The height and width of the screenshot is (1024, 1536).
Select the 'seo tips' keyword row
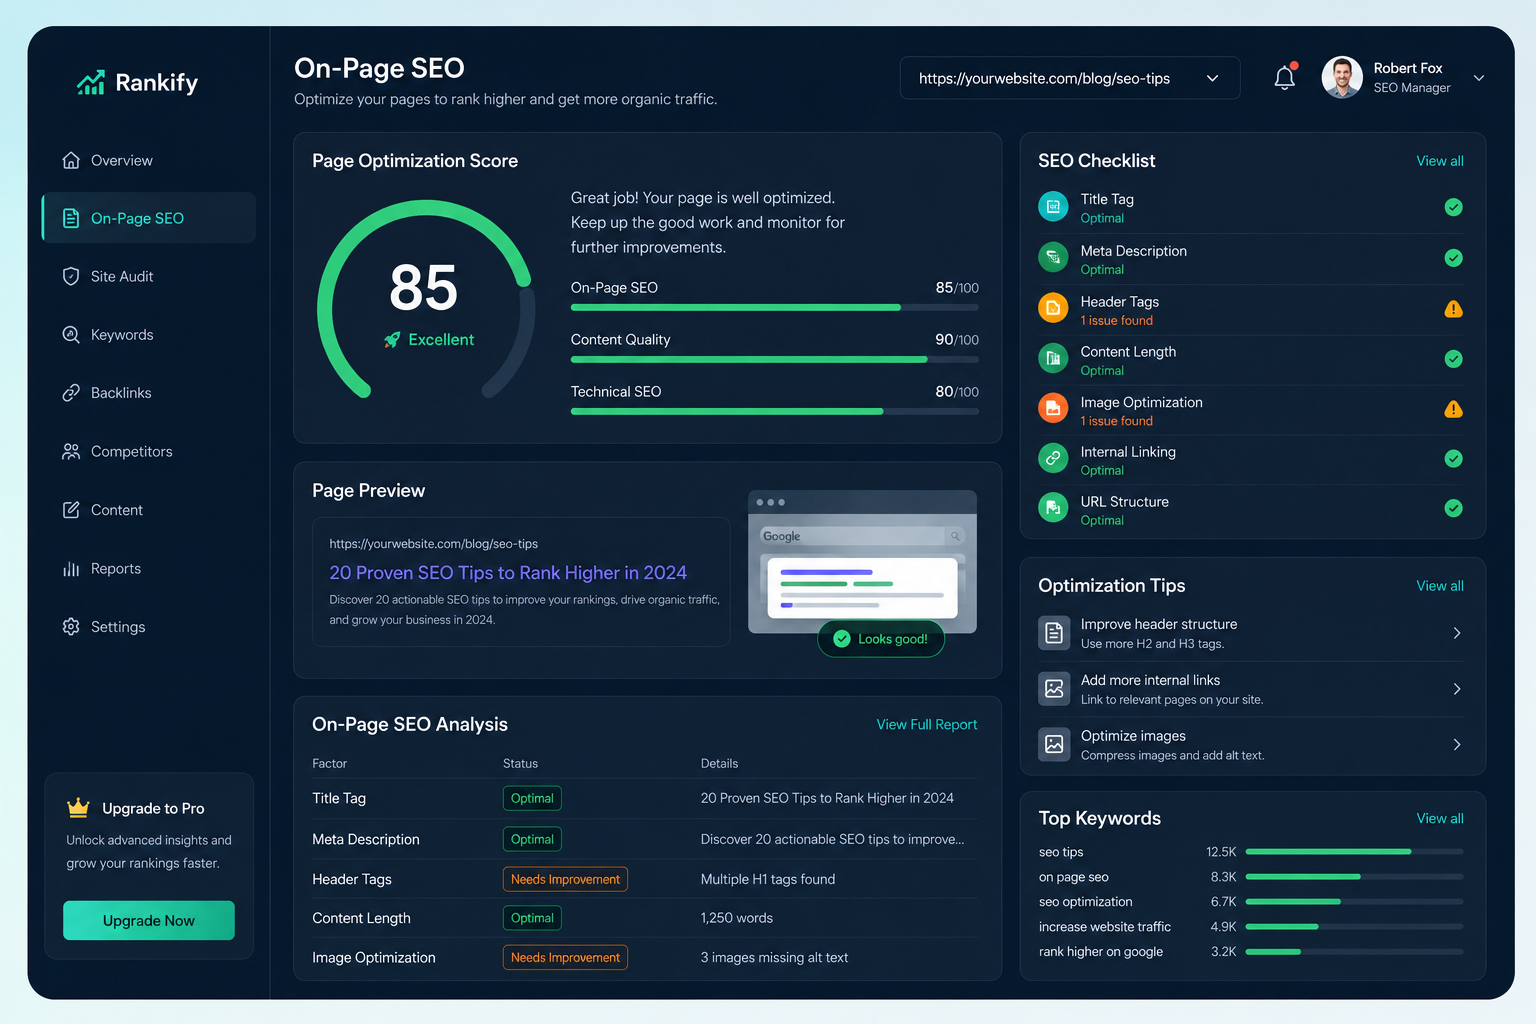(x=1251, y=852)
